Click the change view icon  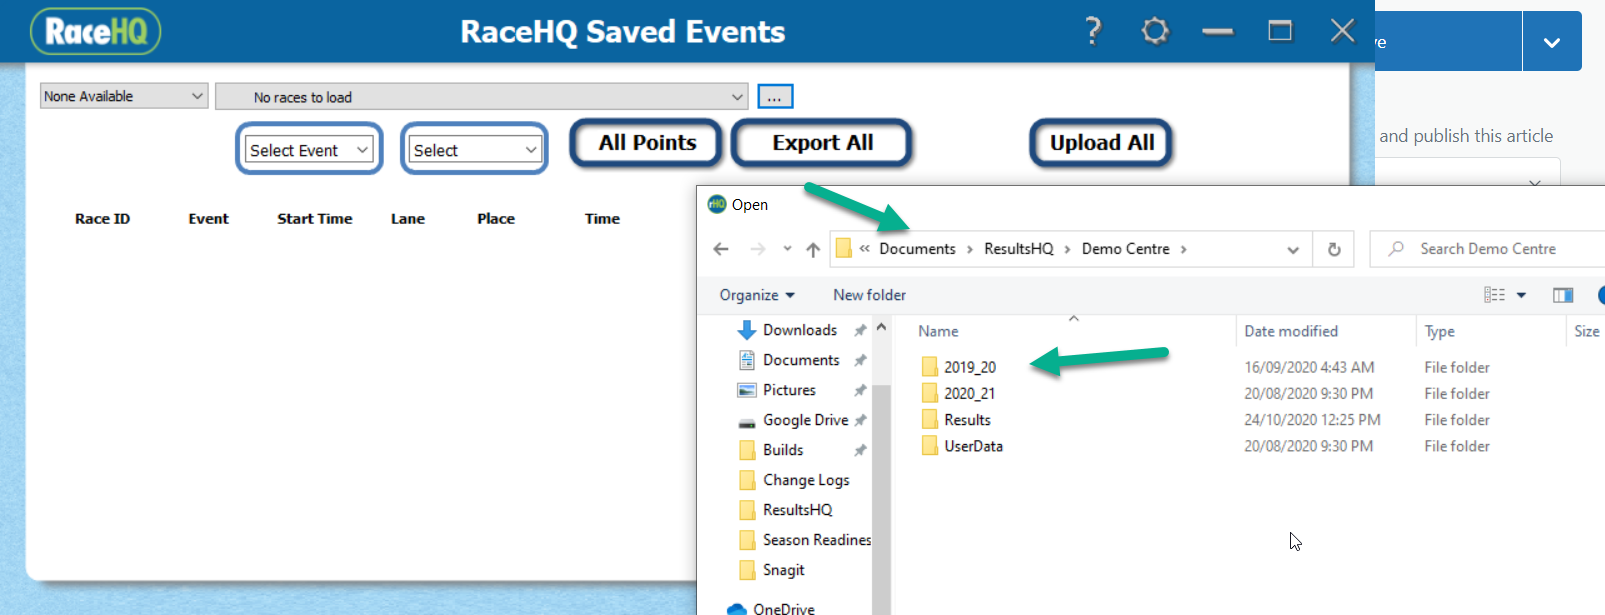pos(1494,295)
